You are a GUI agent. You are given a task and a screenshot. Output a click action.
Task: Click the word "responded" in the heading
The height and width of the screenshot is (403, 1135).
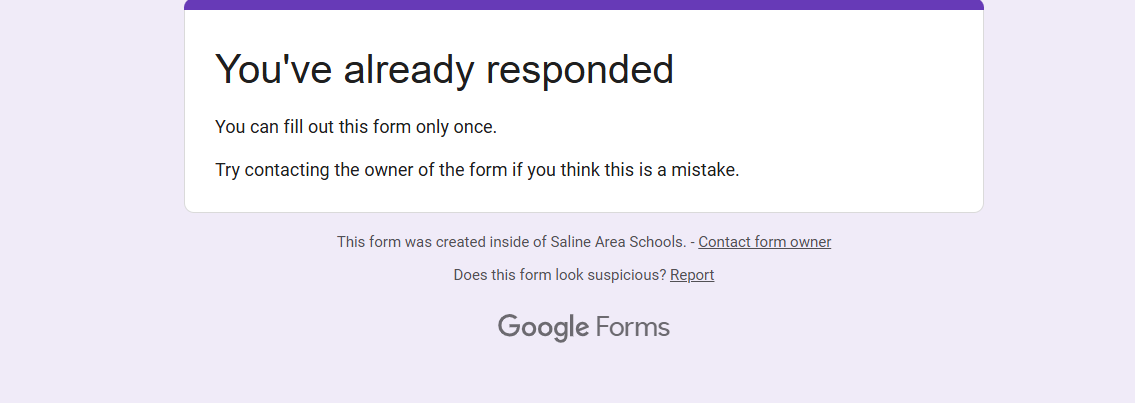tap(580, 69)
